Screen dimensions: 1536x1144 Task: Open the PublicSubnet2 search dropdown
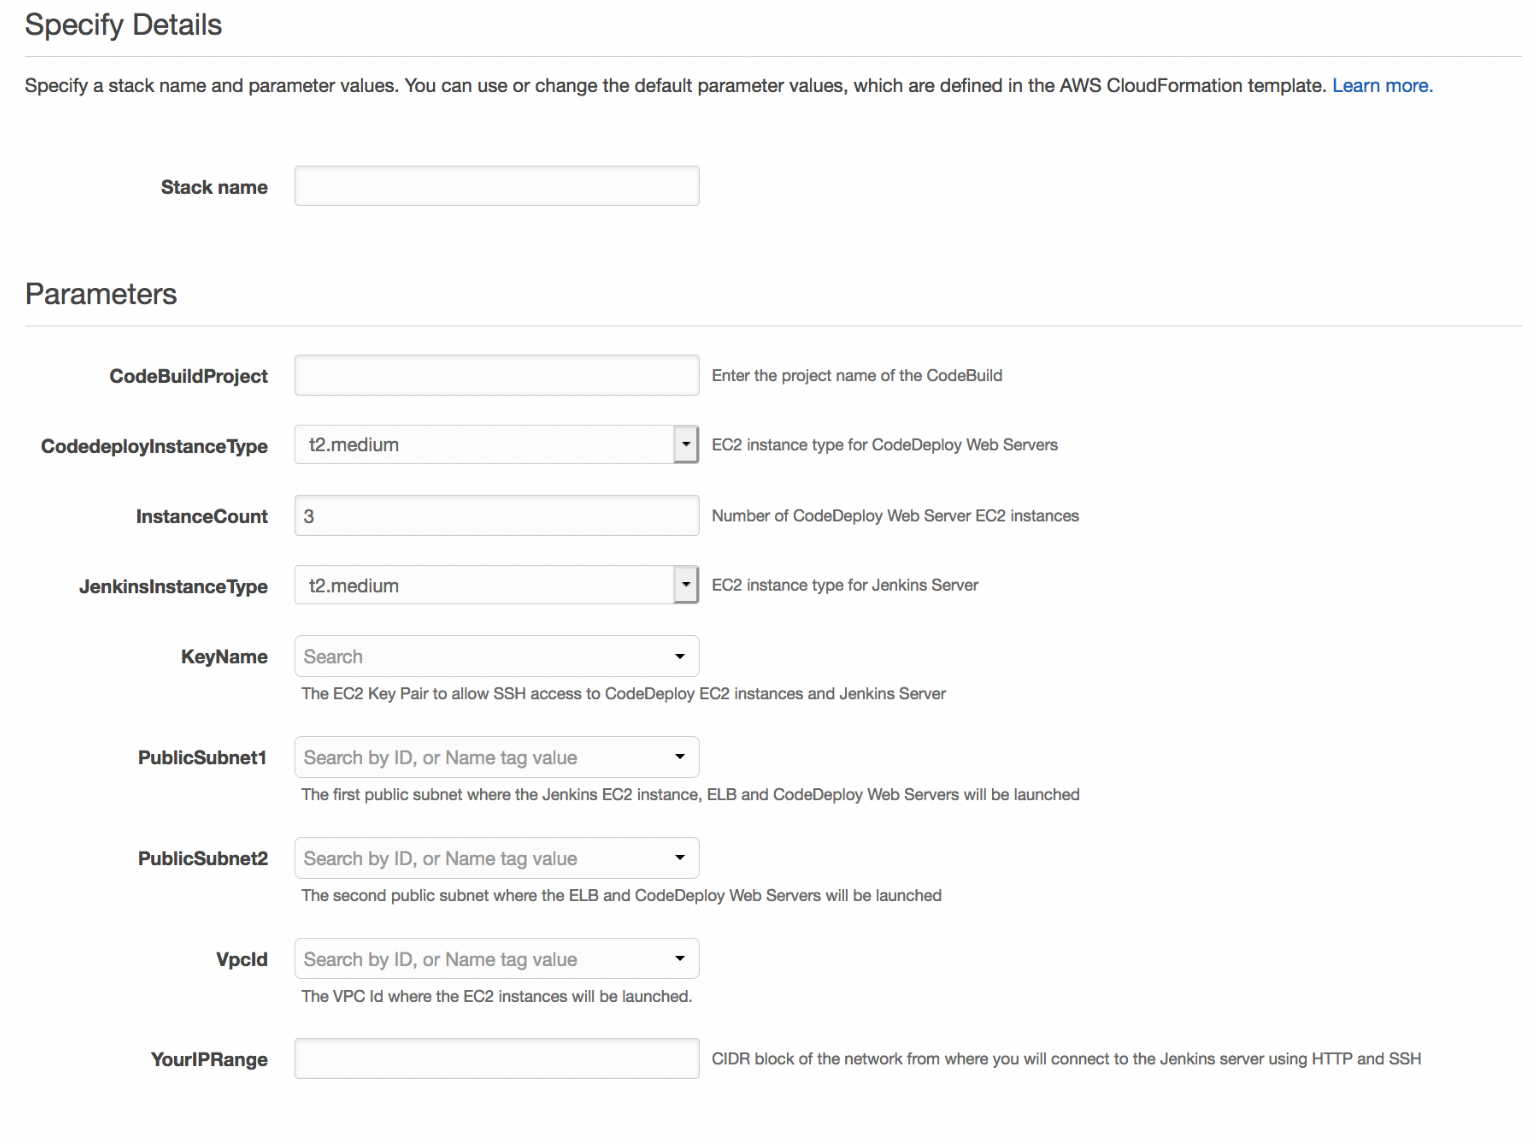pyautogui.click(x=484, y=859)
